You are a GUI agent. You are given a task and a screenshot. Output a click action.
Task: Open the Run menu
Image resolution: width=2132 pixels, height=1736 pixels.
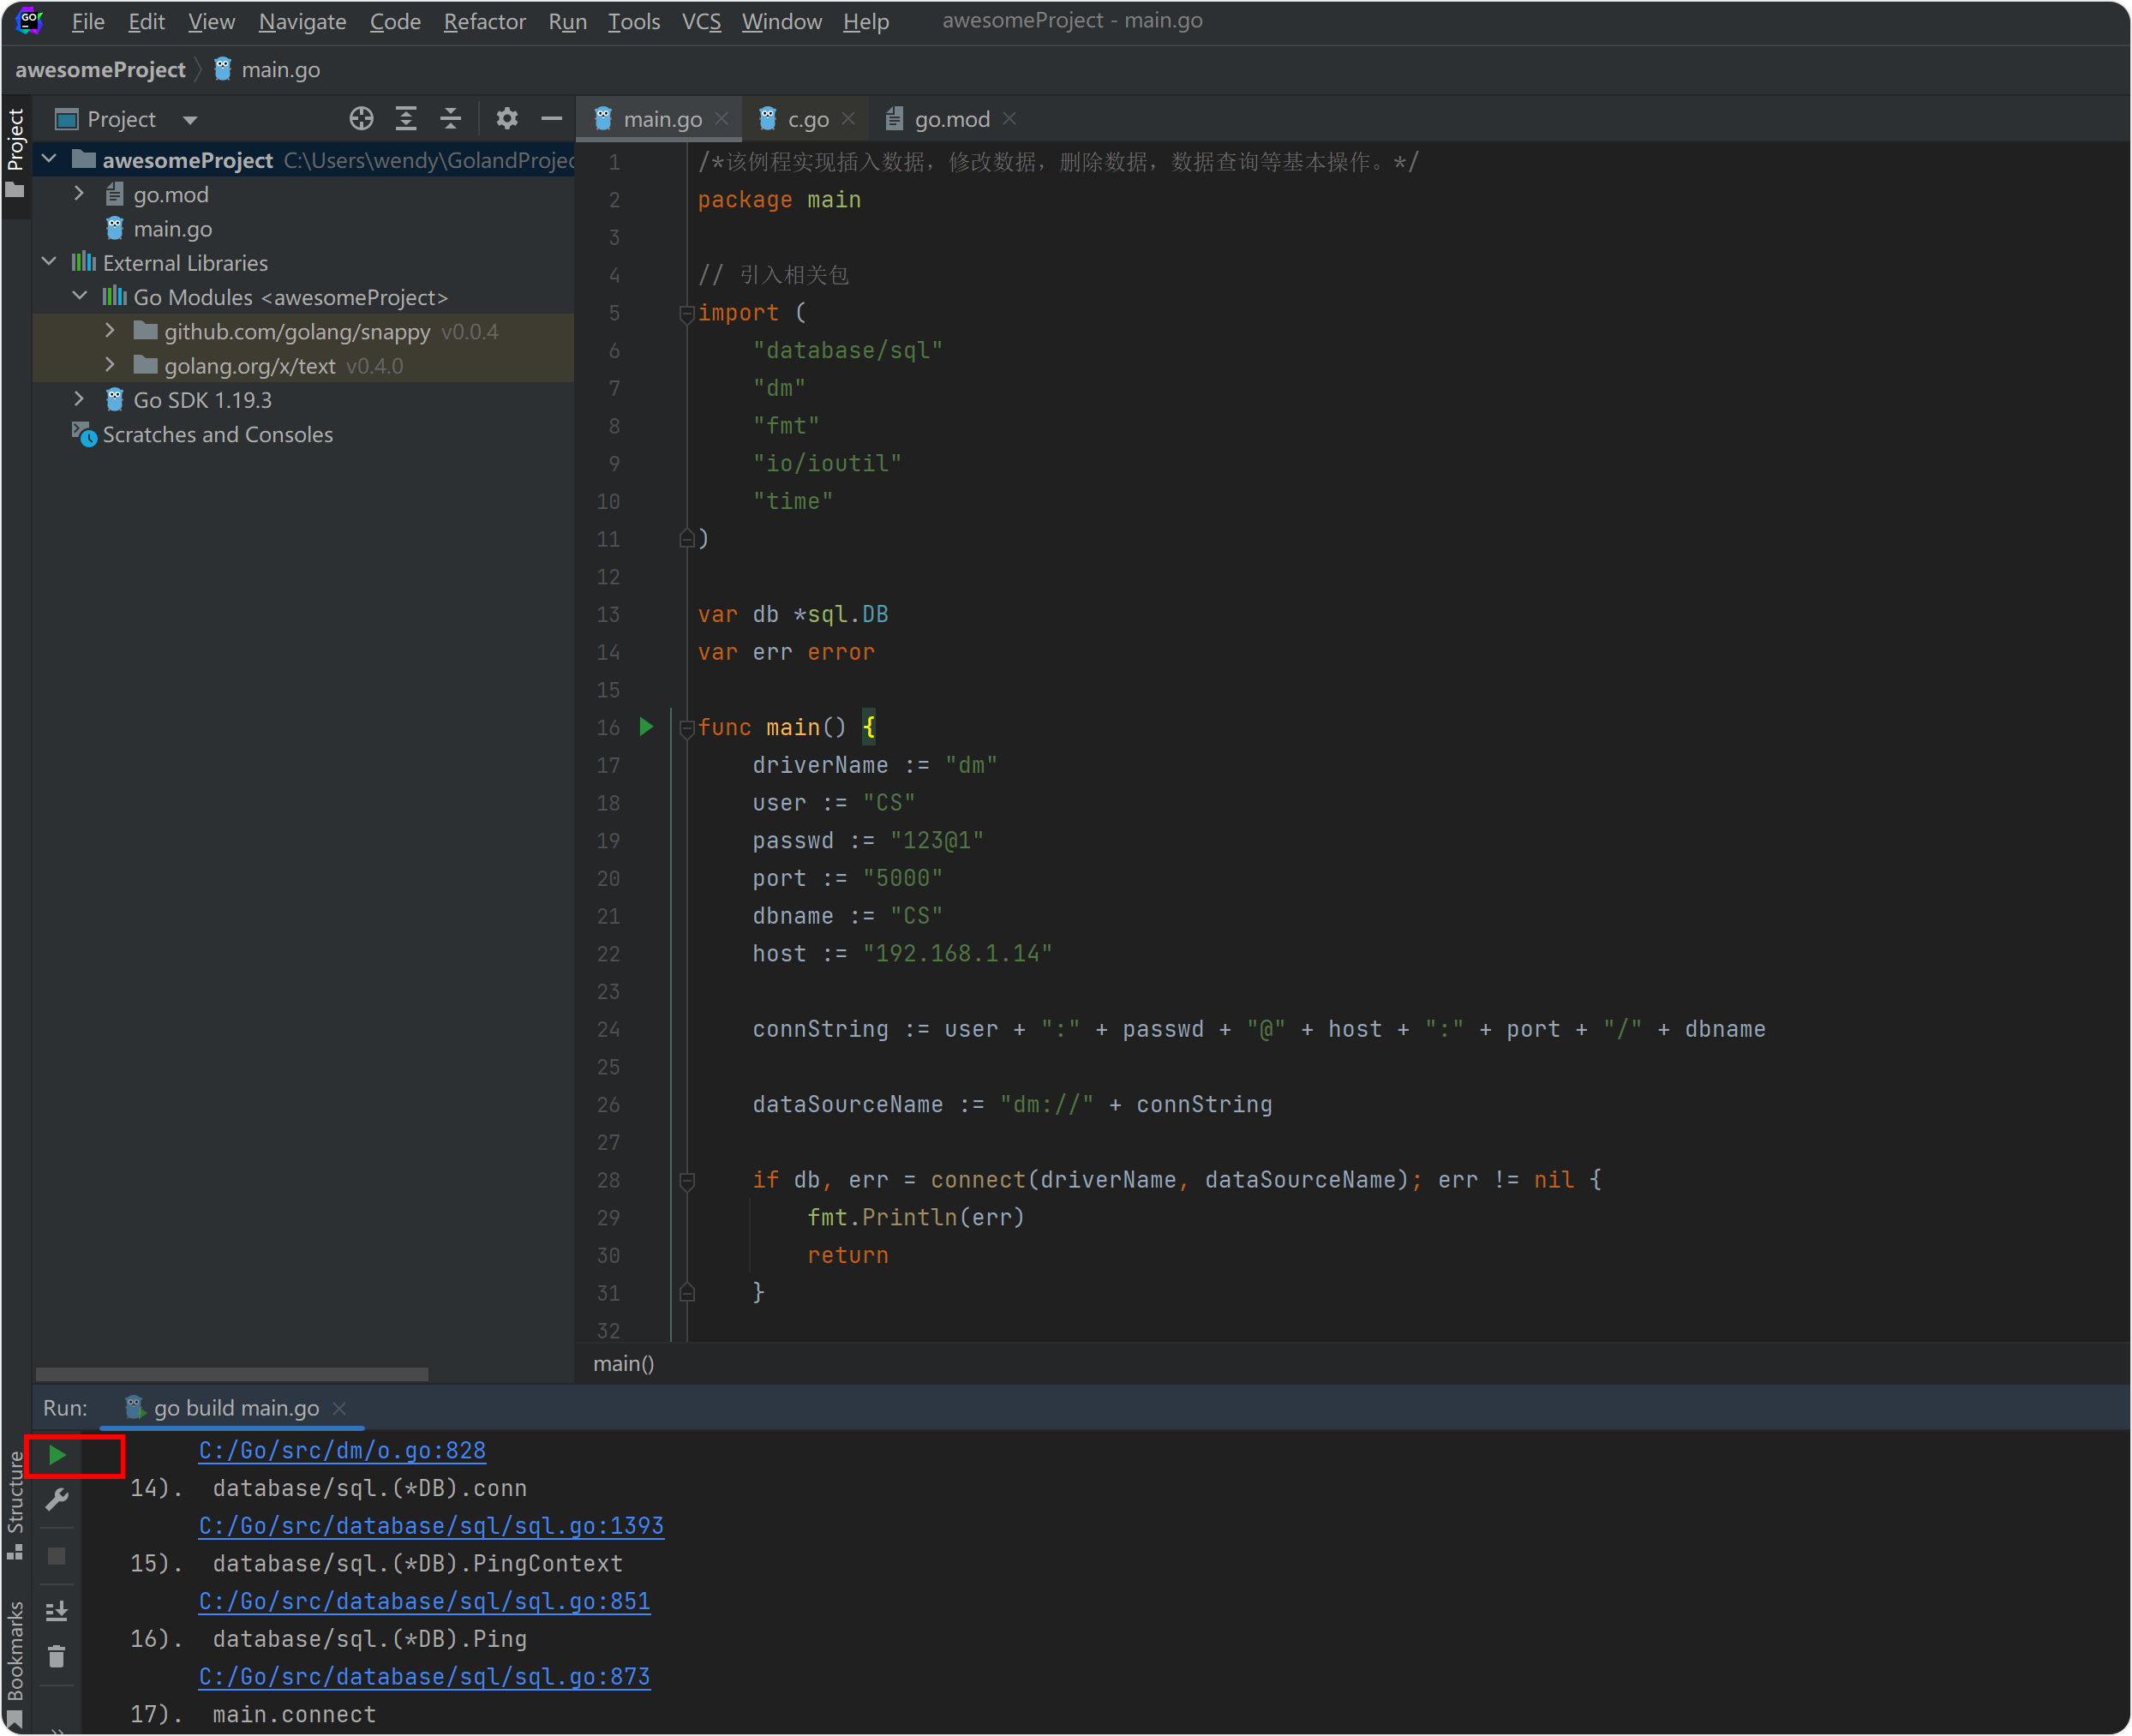567,21
